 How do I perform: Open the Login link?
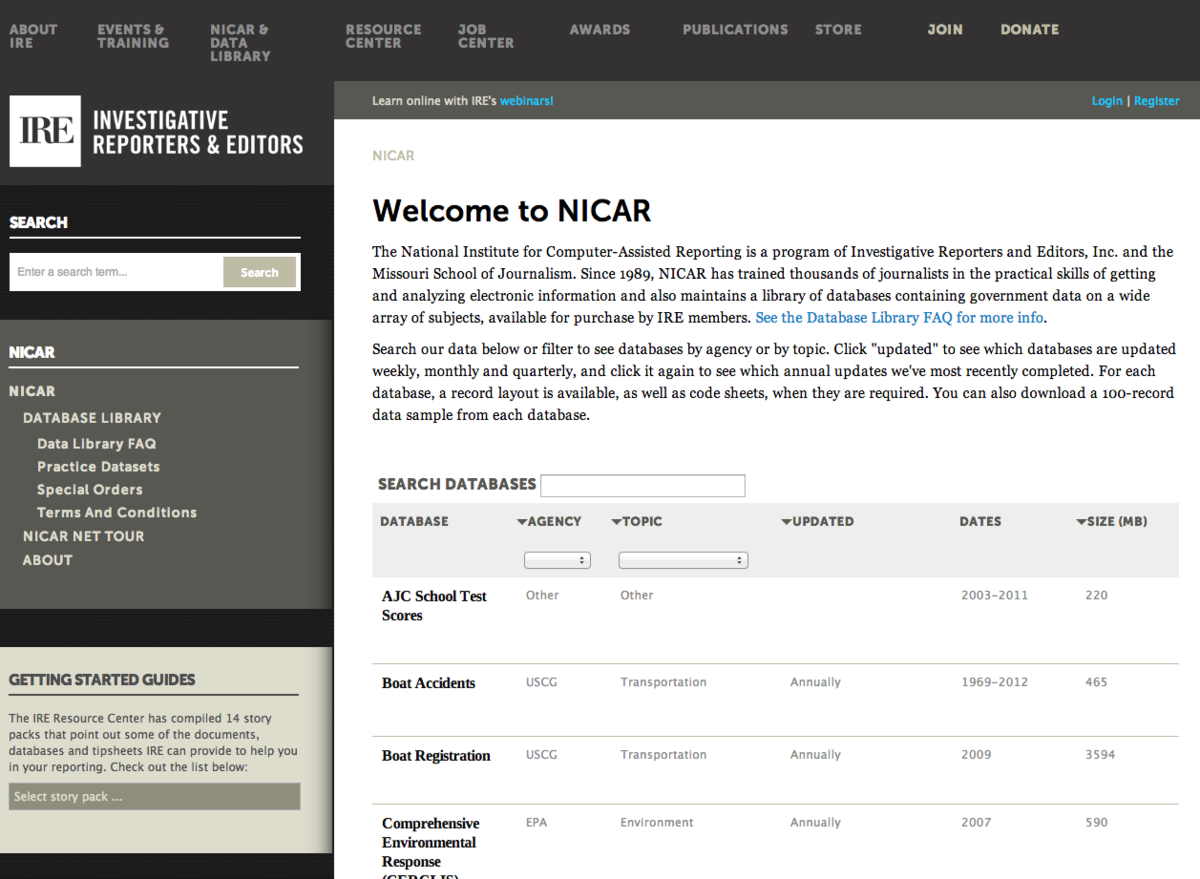pos(1106,101)
